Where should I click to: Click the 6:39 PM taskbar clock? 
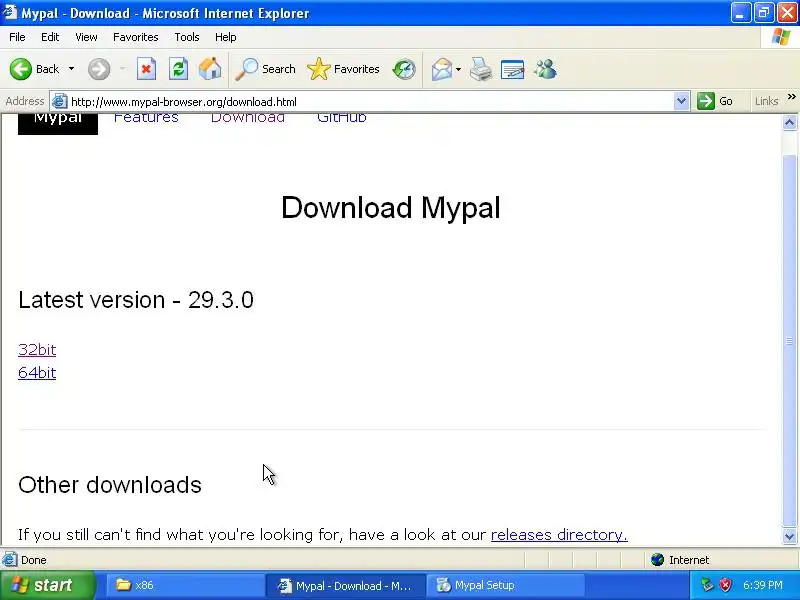(763, 585)
